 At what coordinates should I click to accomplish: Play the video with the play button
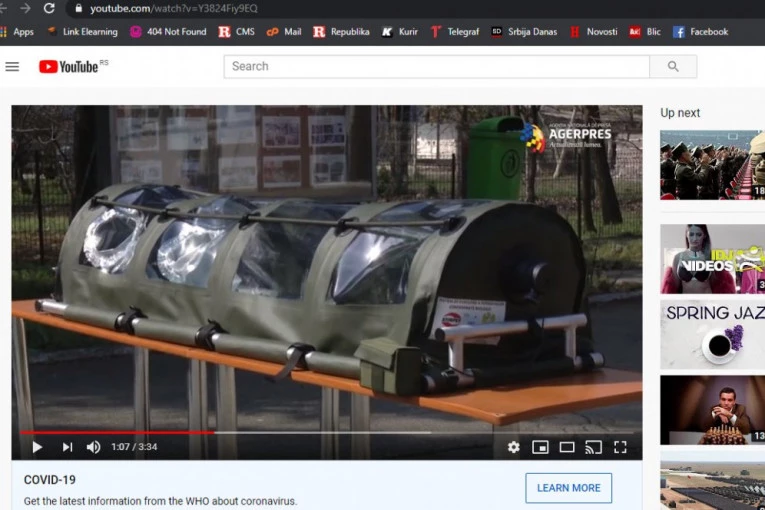tap(37, 447)
